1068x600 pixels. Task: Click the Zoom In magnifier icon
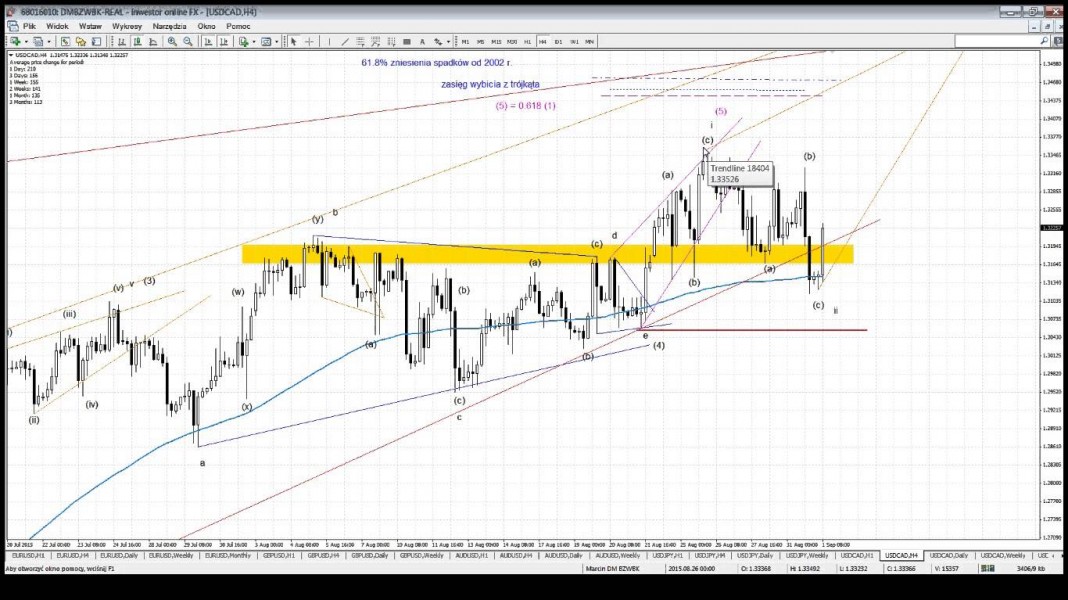(x=172, y=42)
